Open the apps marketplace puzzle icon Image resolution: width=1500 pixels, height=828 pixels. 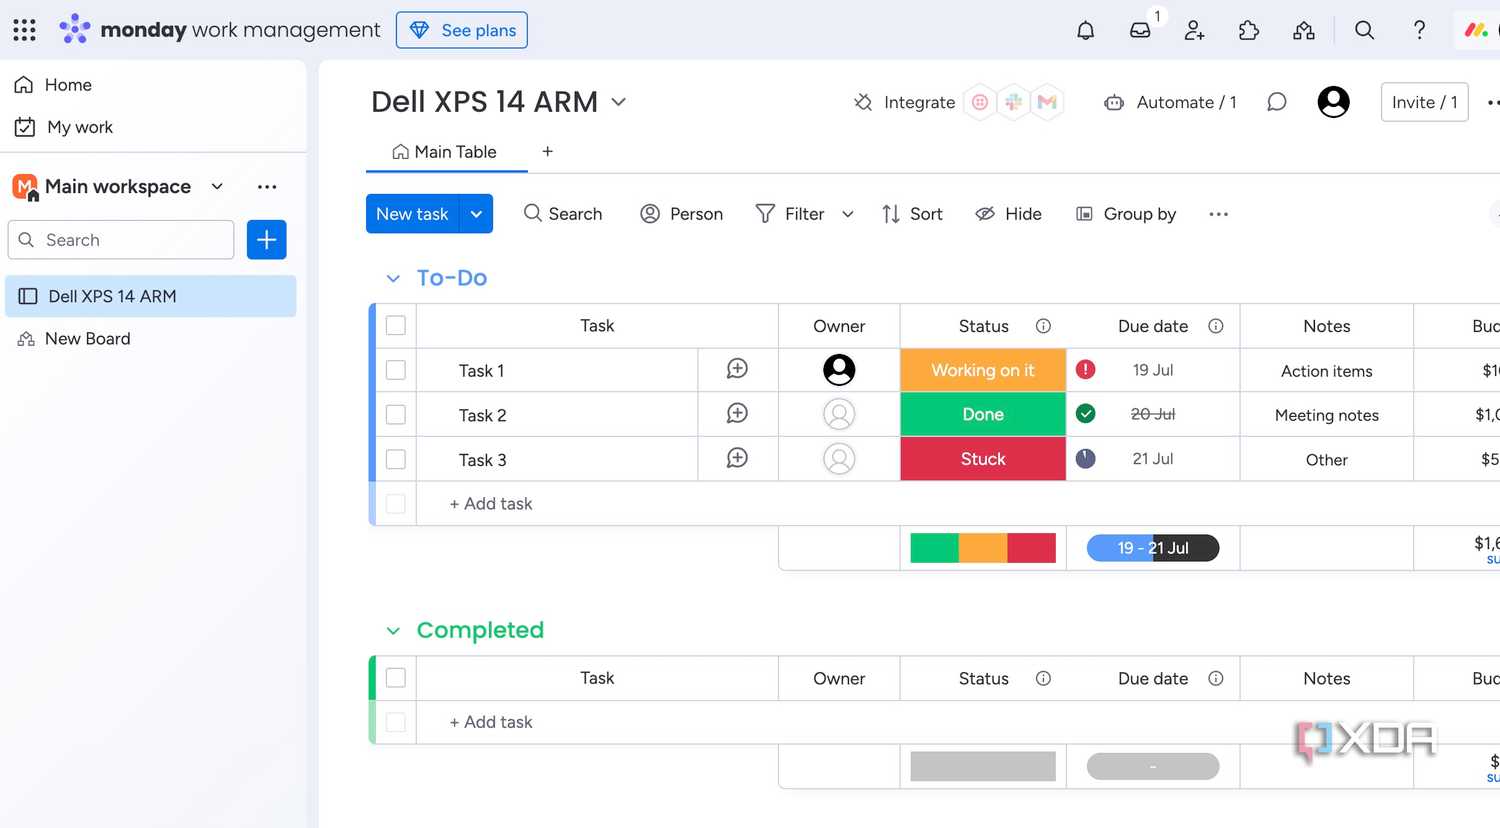[x=1249, y=30]
